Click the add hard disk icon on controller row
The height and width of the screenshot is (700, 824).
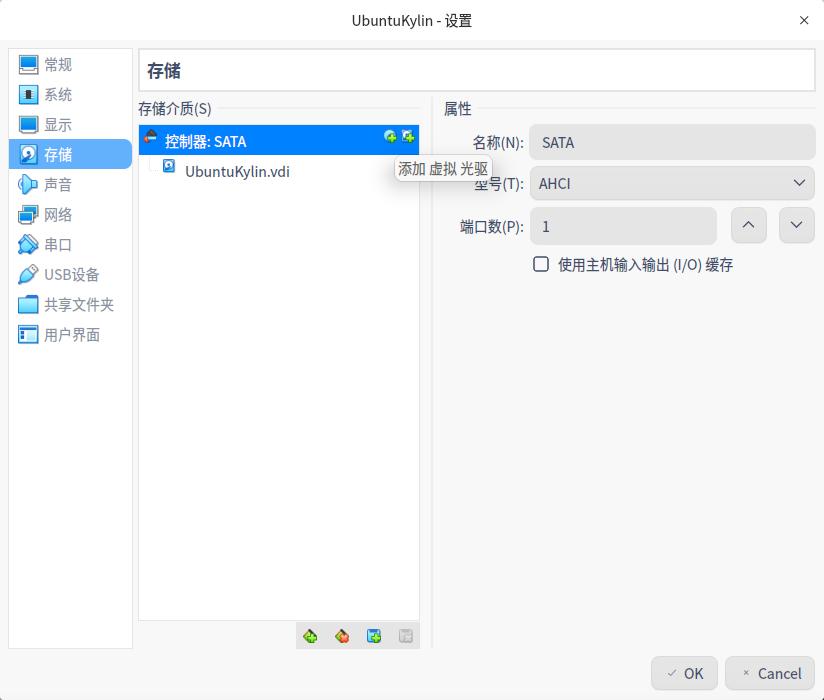pos(406,134)
